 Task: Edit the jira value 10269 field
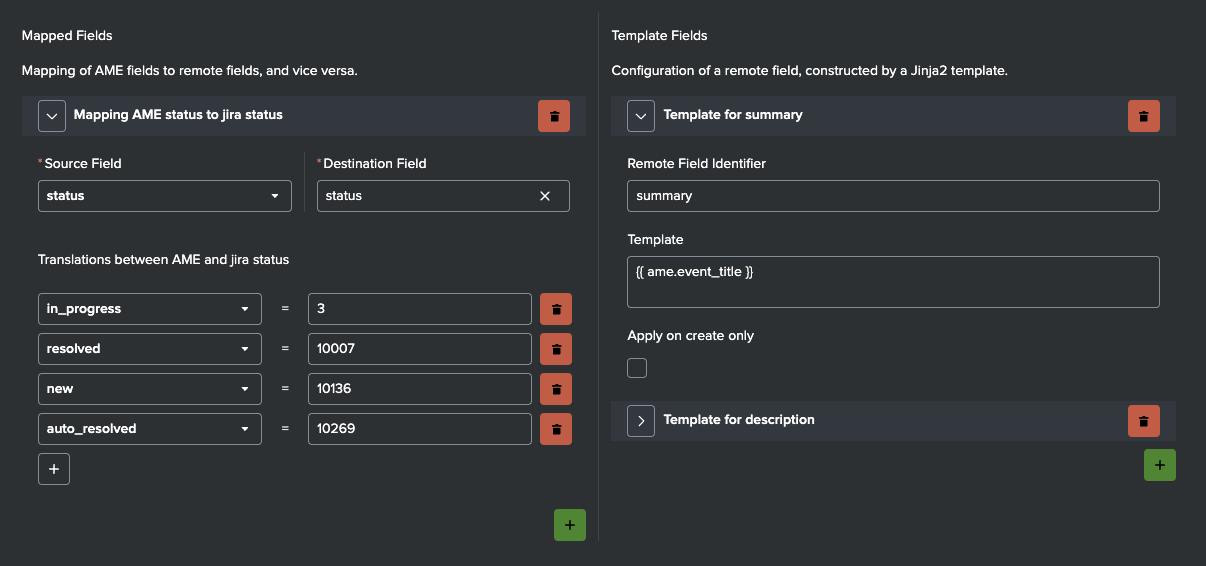tap(420, 429)
